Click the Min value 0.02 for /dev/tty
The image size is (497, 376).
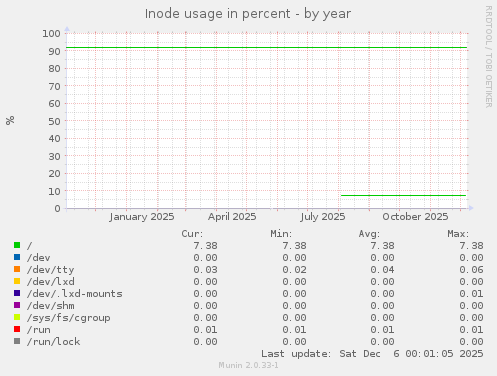pos(294,269)
